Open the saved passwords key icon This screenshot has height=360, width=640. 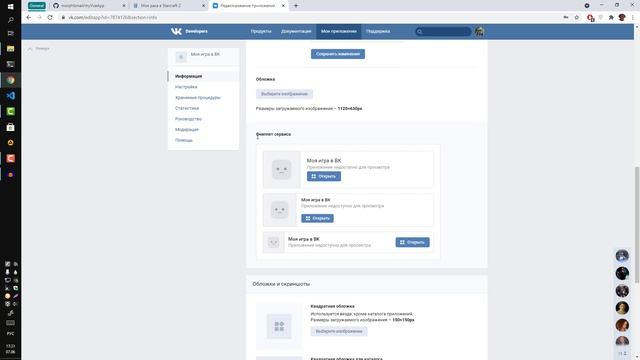tap(566, 18)
